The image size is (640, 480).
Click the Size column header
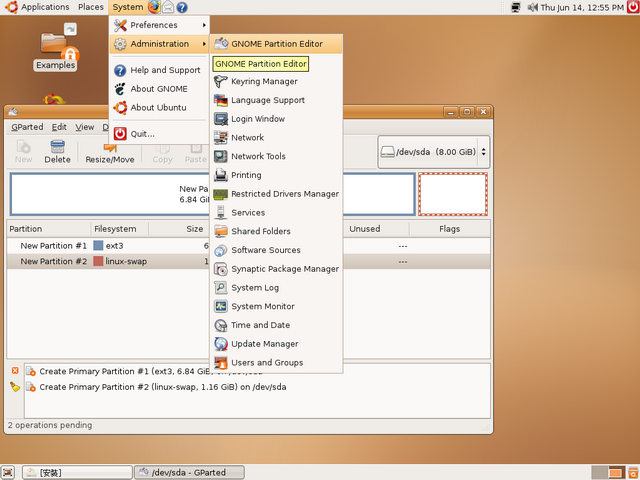click(x=180, y=229)
